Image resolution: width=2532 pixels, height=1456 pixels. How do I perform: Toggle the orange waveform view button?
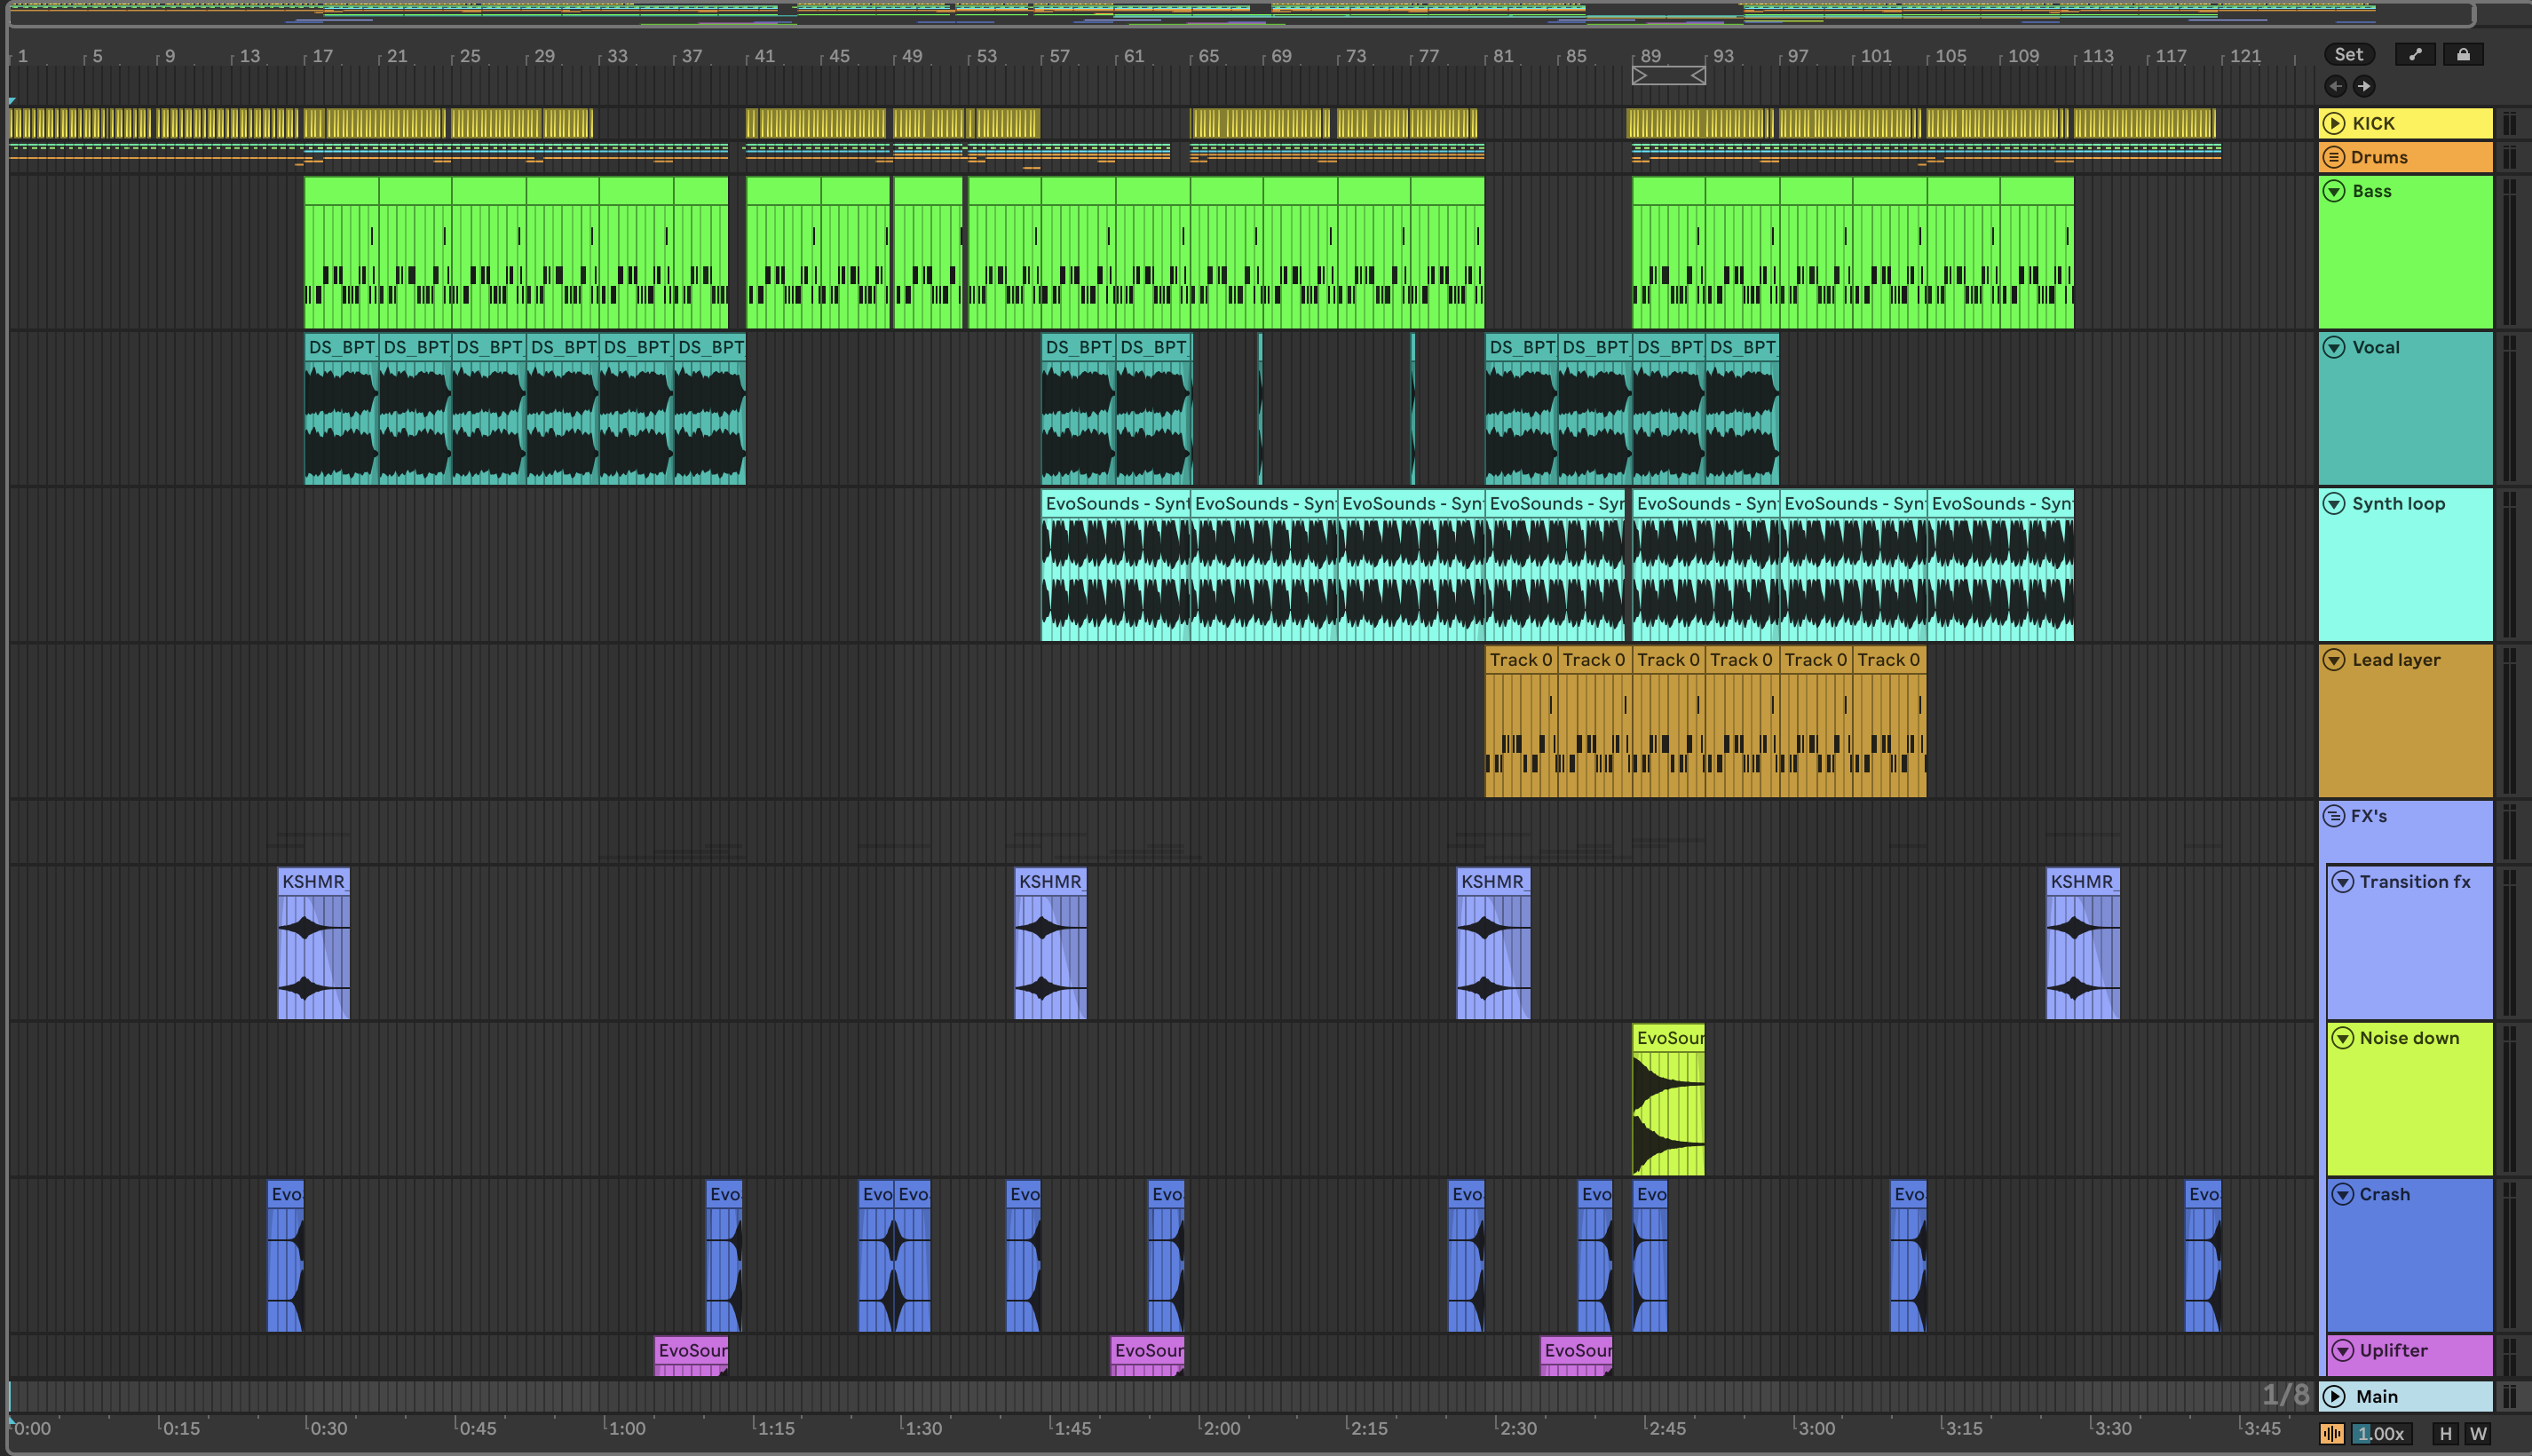coord(2332,1433)
